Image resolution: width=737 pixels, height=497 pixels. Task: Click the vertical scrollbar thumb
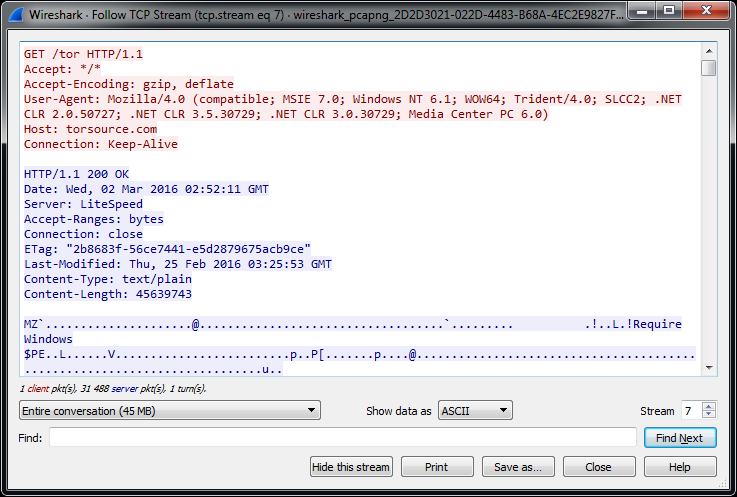(708, 68)
